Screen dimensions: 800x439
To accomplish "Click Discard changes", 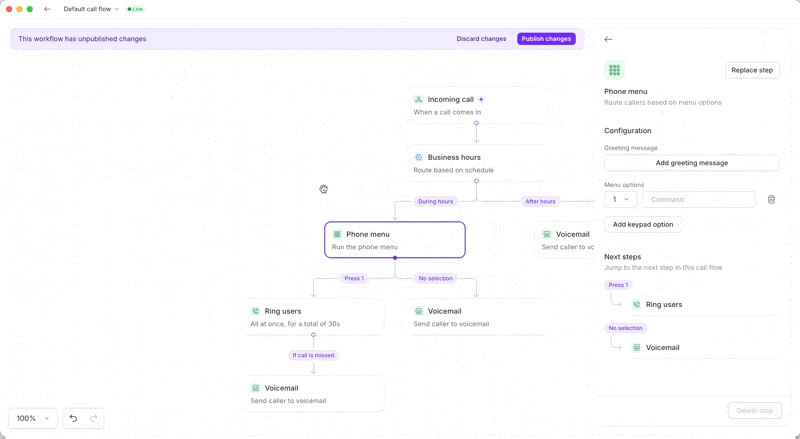I will (x=481, y=39).
